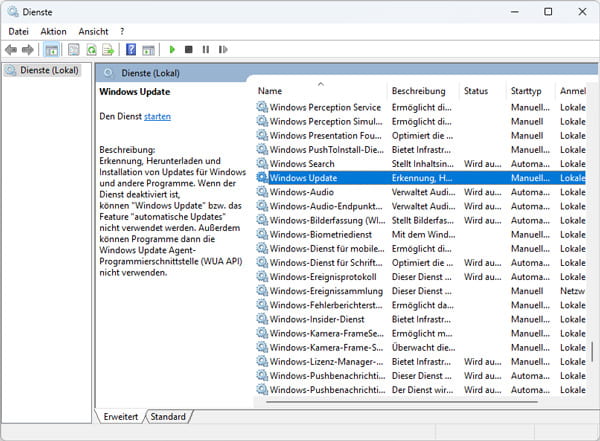Toggle the console tree pane icon
This screenshot has height=441, width=600.
coord(52,50)
